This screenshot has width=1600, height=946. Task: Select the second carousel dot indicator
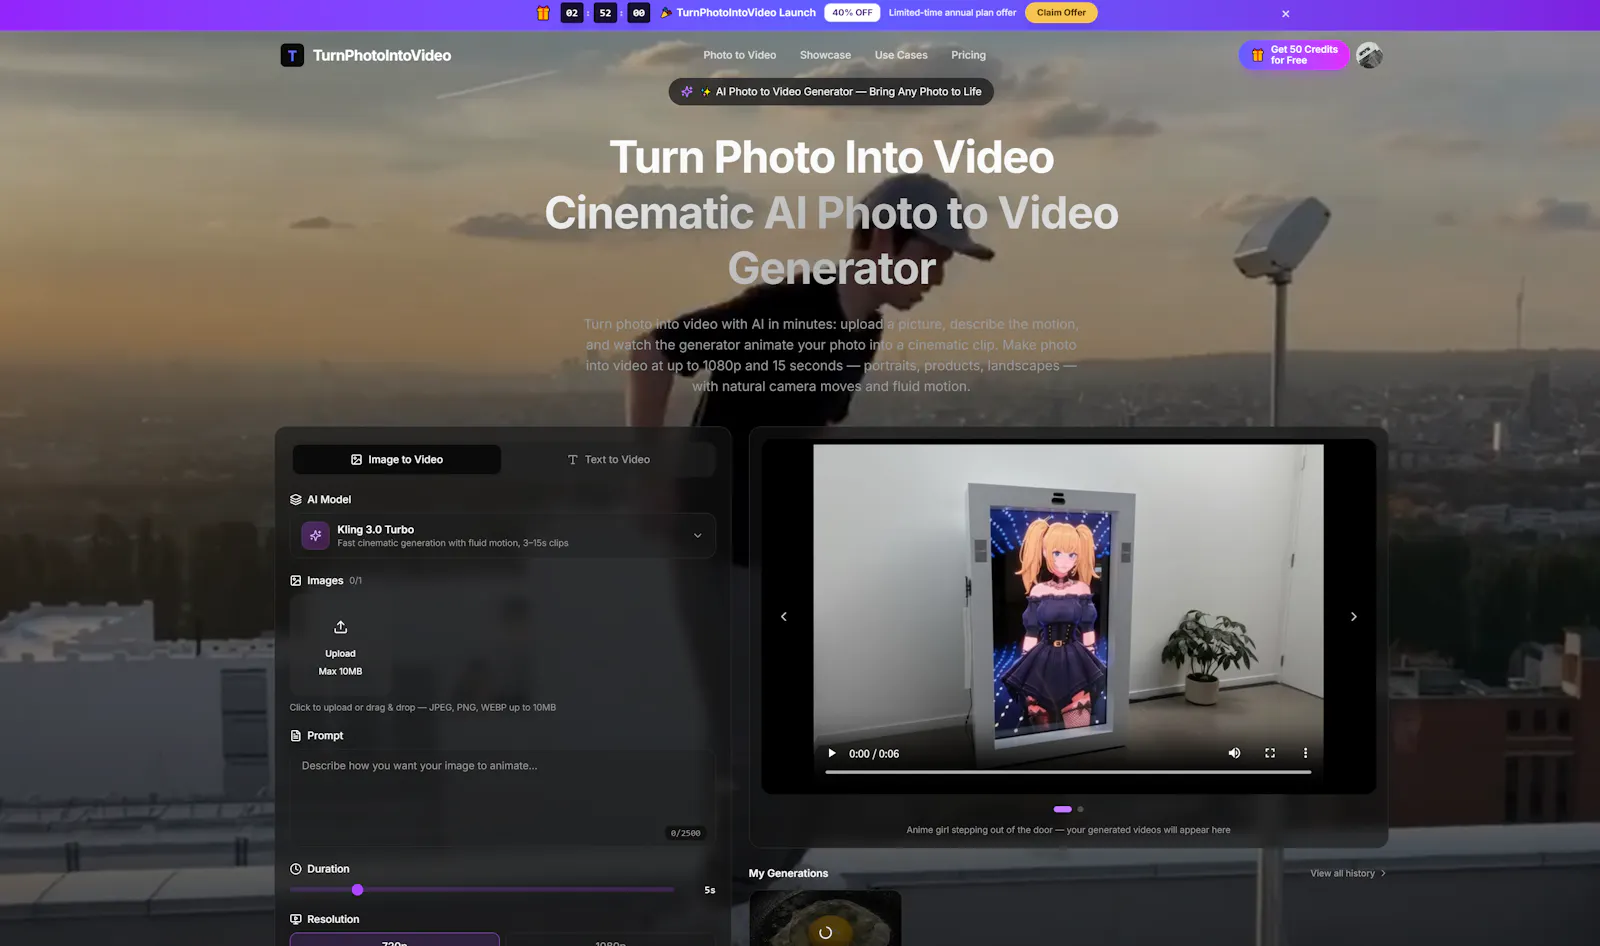(1080, 809)
